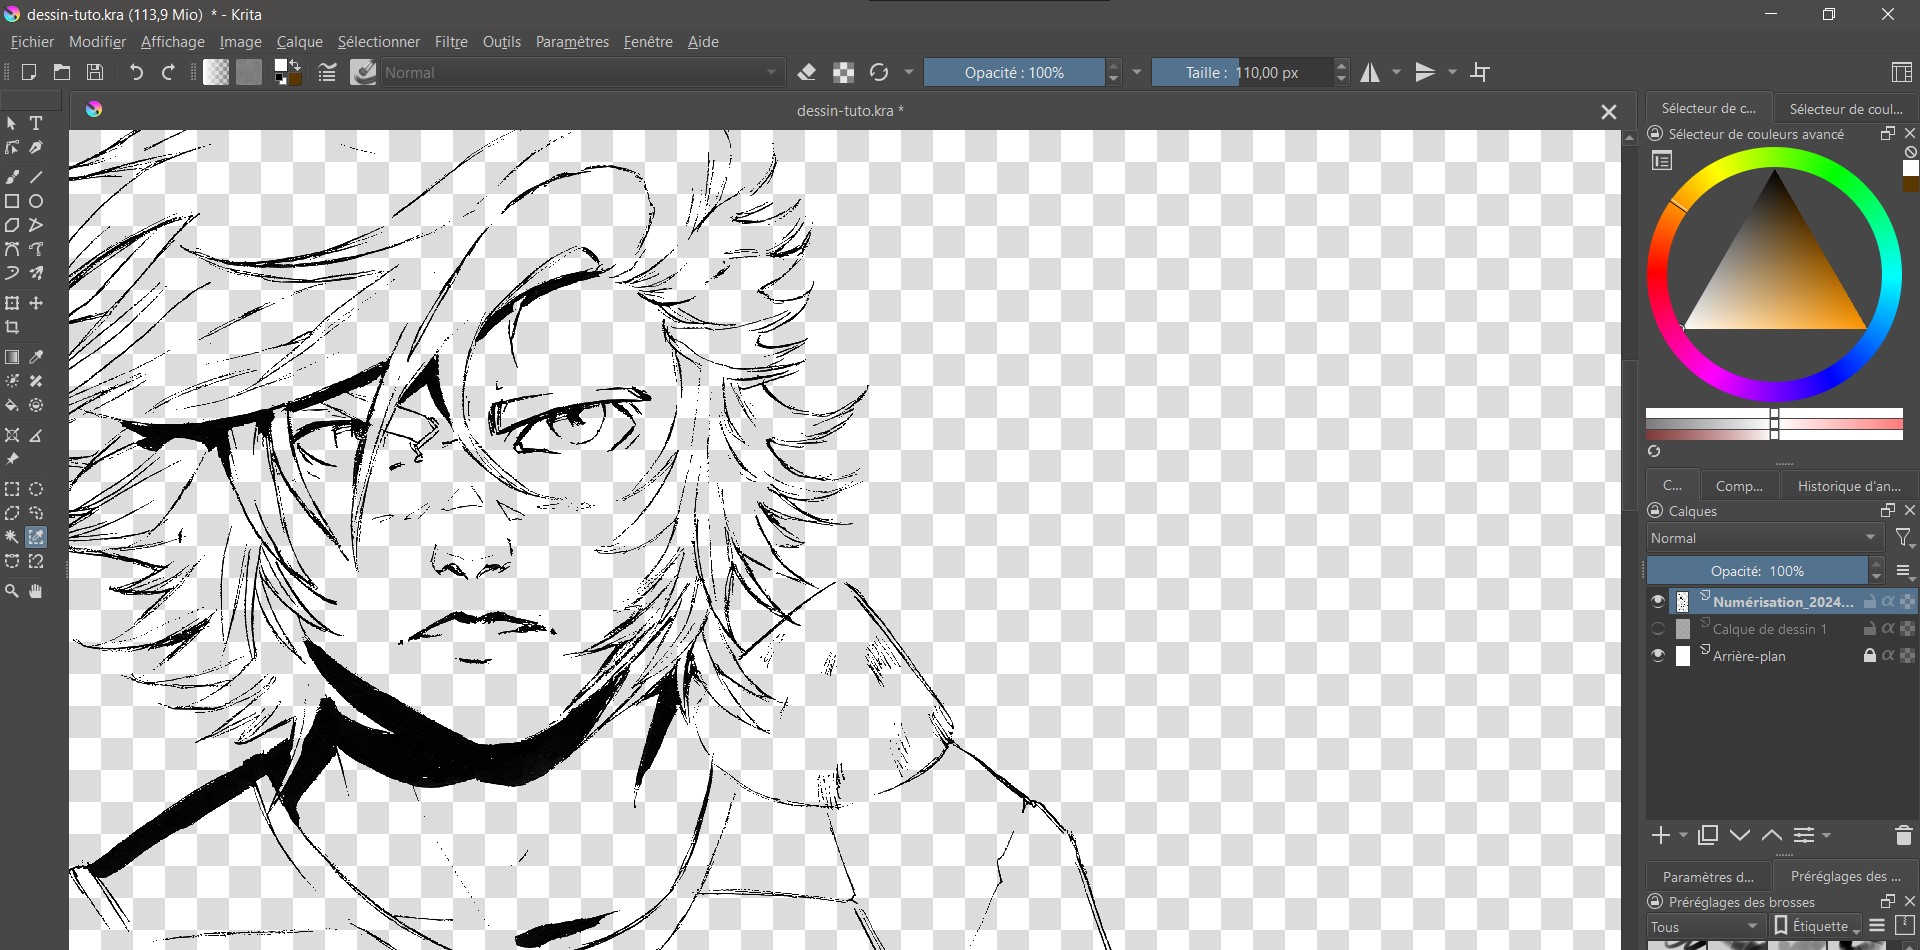Select the Calligraphy tool
Viewport: 1920px width, 950px height.
(36, 148)
